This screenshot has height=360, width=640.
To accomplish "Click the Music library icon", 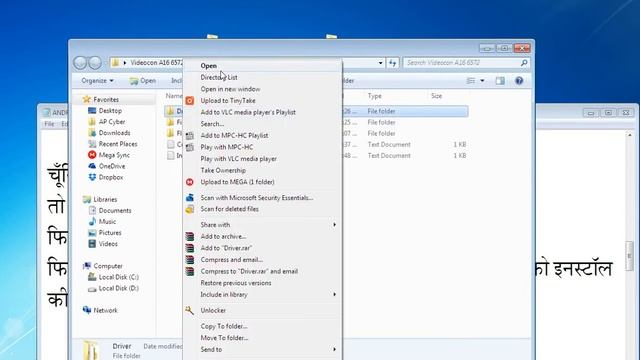I will pyautogui.click(x=92, y=221).
